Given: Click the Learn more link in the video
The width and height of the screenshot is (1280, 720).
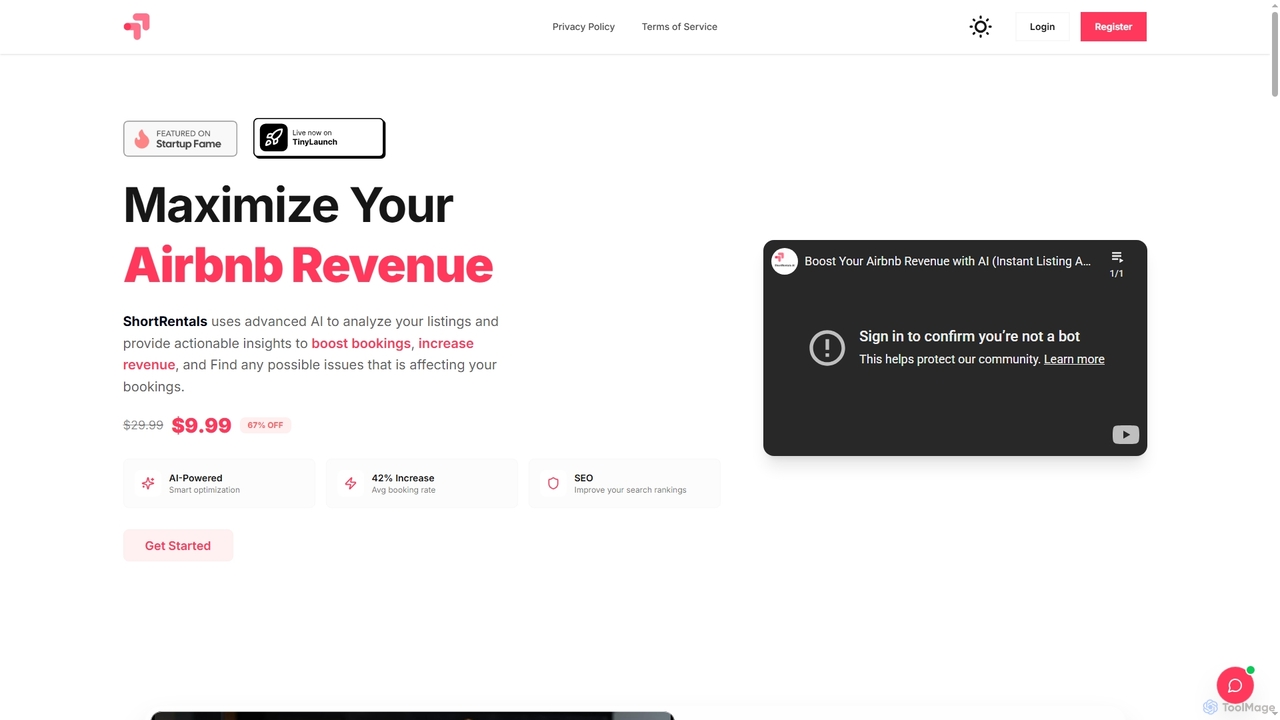Looking at the screenshot, I should coord(1074,359).
